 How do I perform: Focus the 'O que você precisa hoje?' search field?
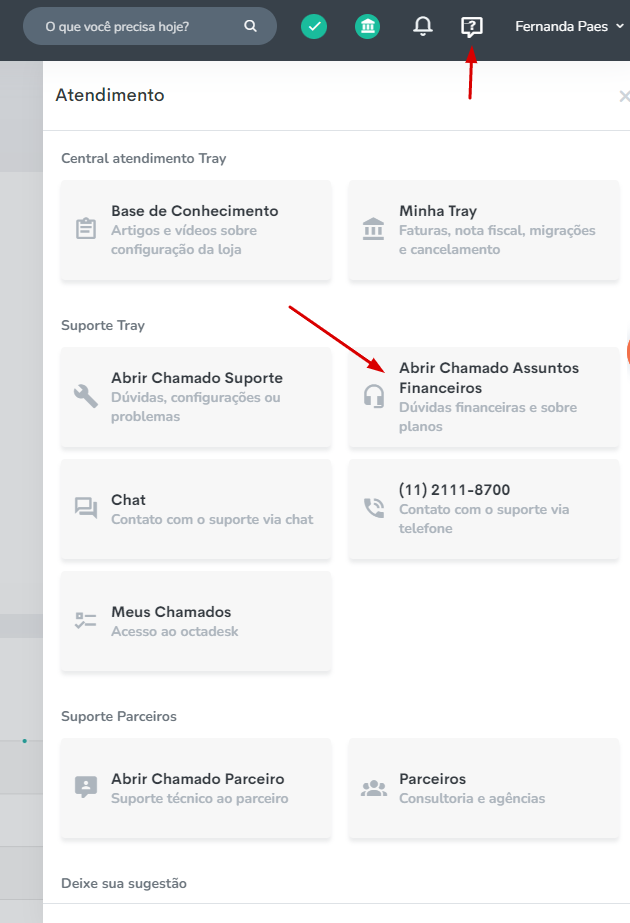coord(150,26)
